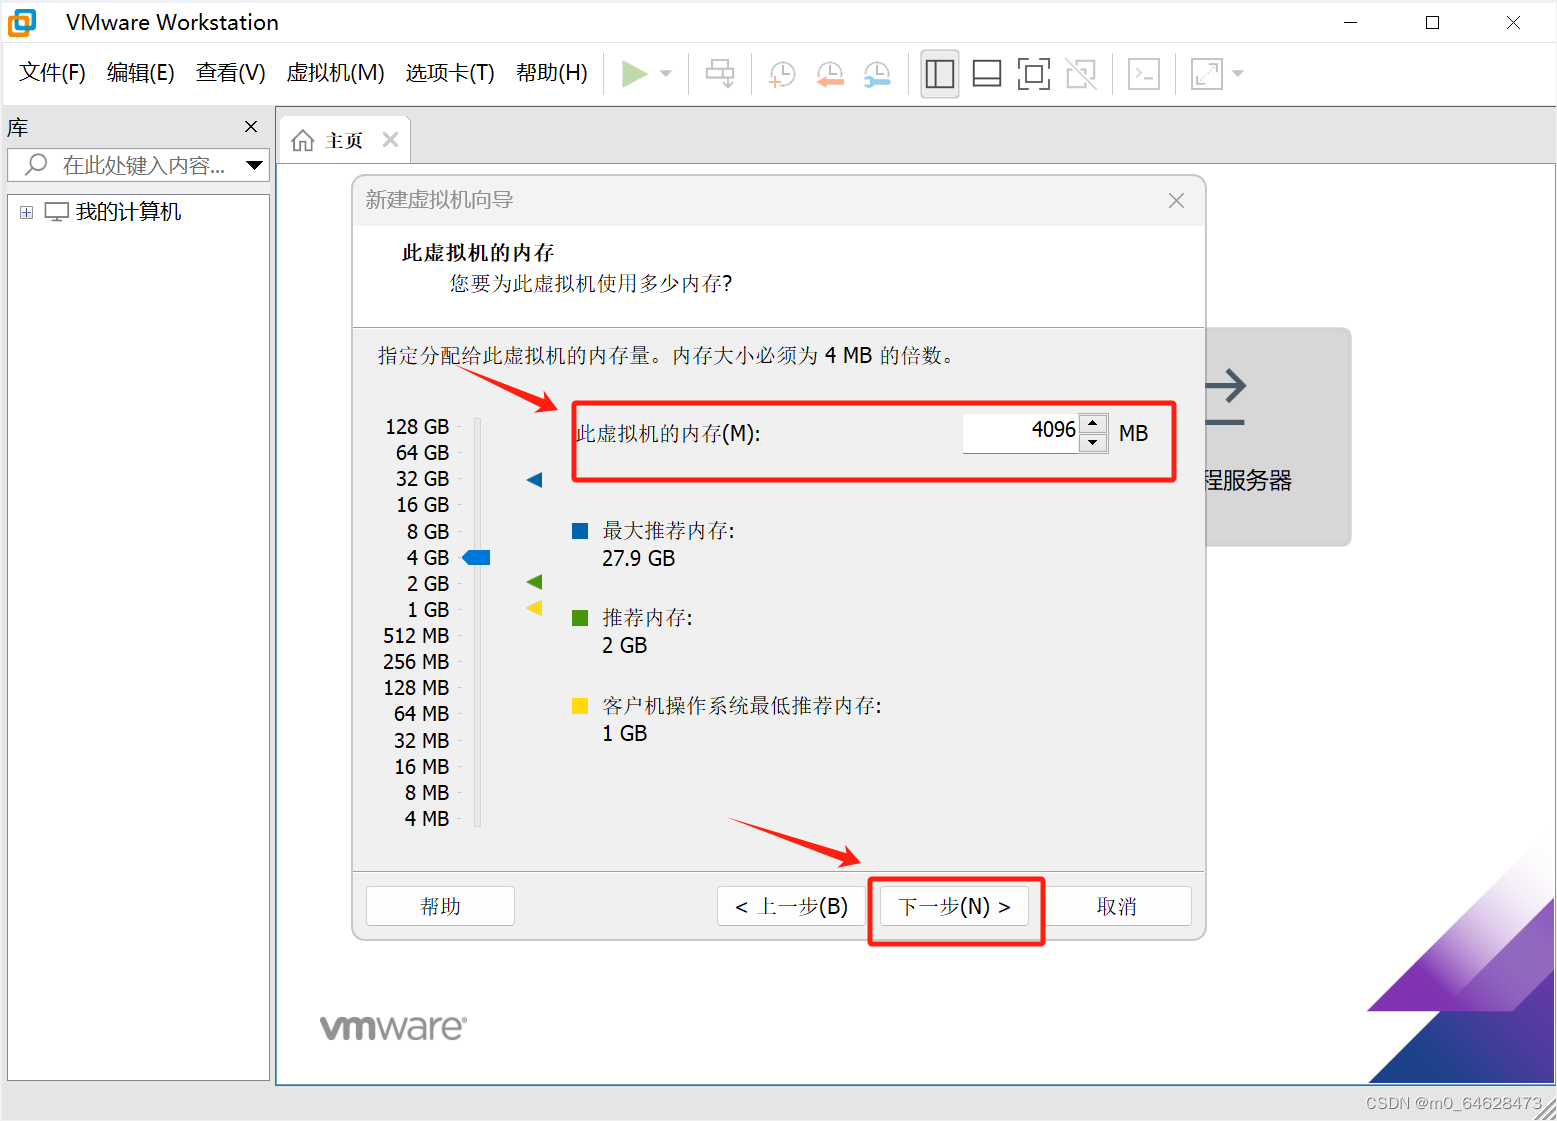
Task: Click the 下一步(N) next button
Action: [x=954, y=906]
